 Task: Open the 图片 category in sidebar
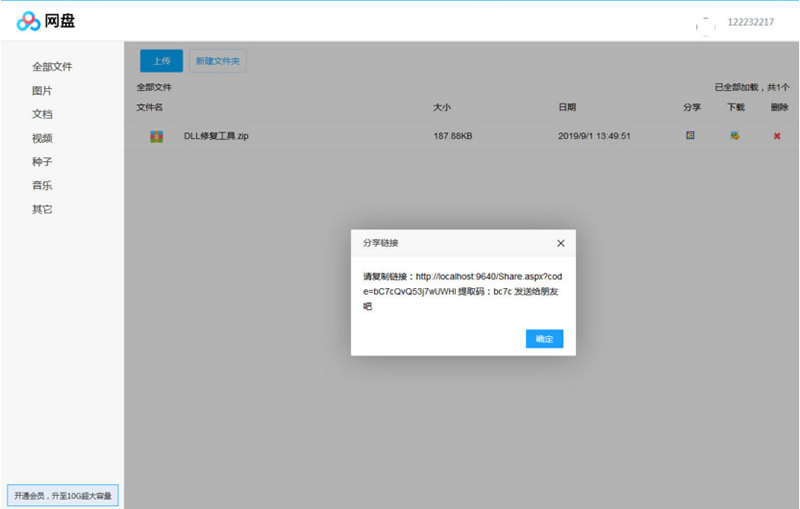coord(42,90)
